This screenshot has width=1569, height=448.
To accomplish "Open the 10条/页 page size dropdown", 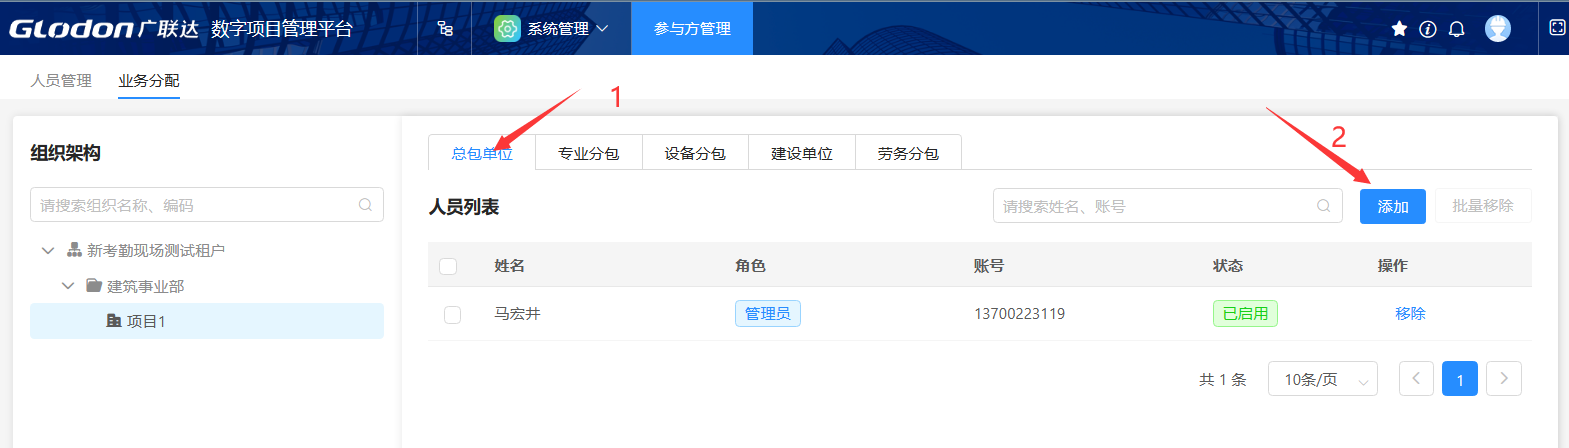I will pyautogui.click(x=1323, y=379).
